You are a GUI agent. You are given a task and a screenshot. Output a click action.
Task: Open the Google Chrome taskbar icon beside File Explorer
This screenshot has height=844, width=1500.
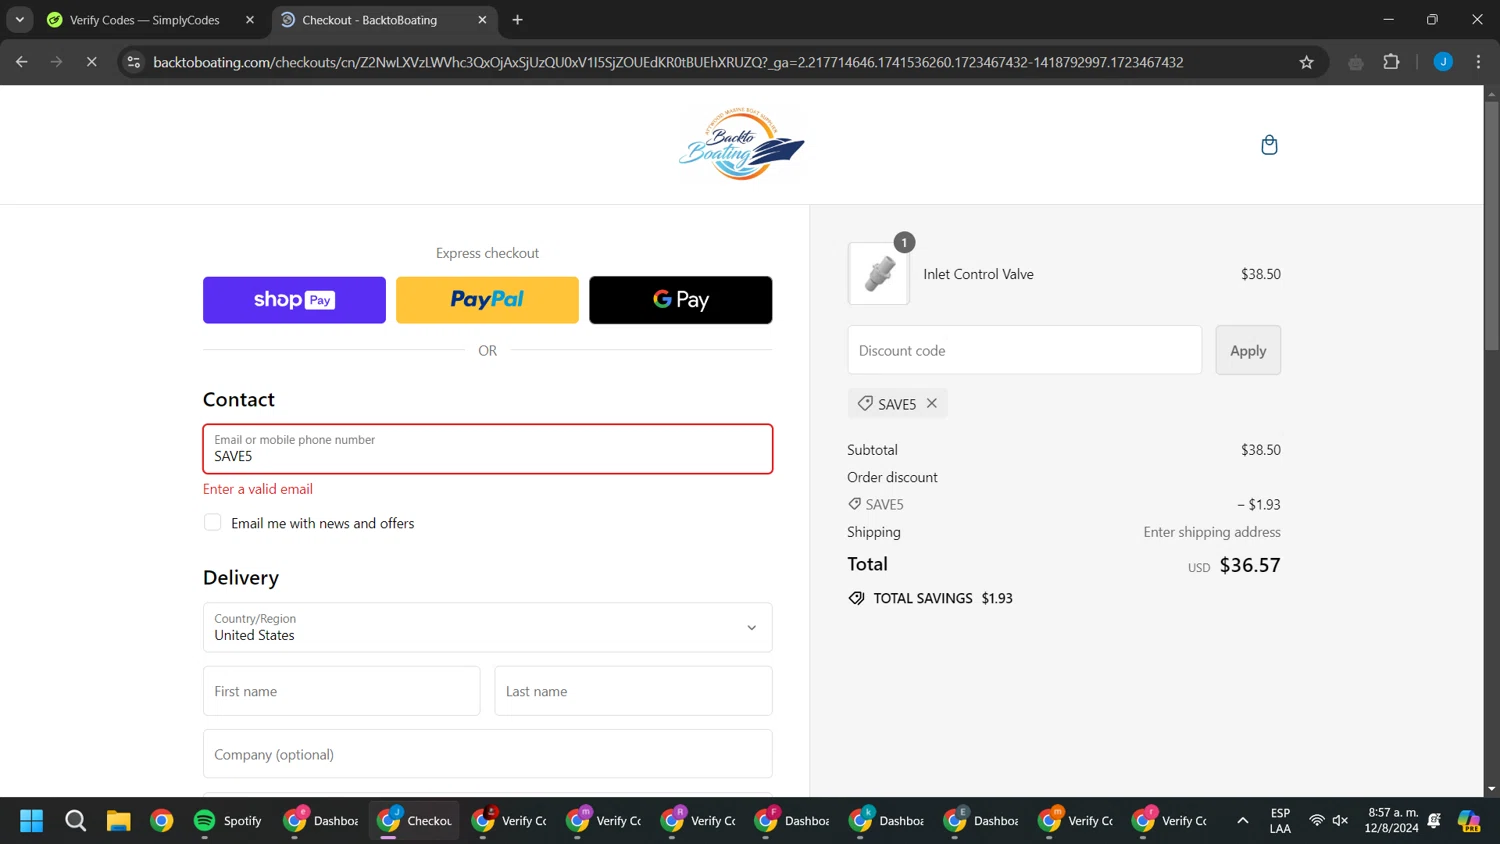click(x=161, y=821)
